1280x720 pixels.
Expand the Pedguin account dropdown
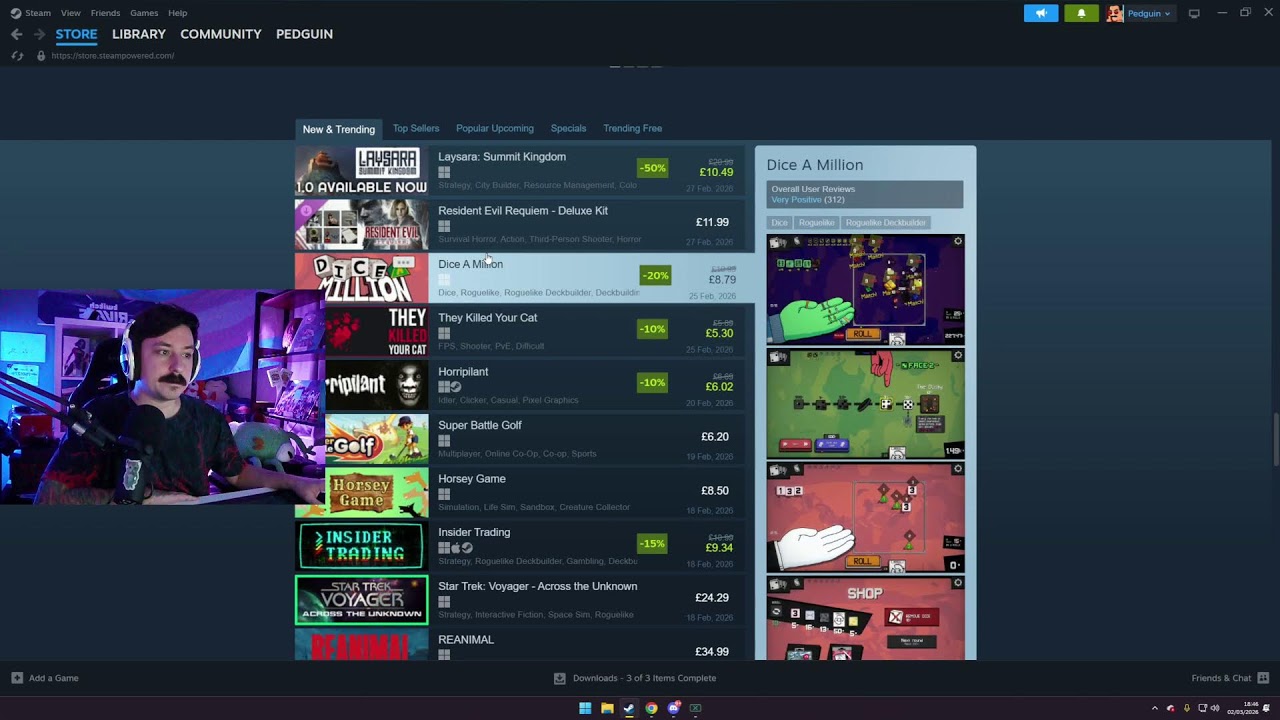pos(1167,14)
